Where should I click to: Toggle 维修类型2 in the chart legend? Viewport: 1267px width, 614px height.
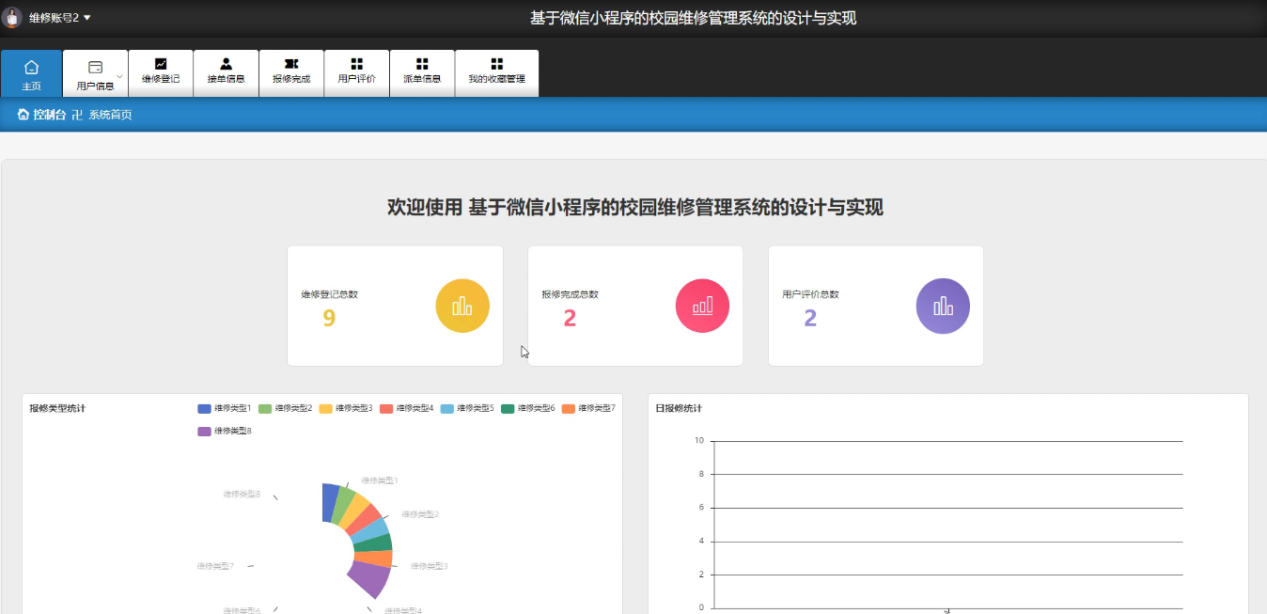coord(286,408)
